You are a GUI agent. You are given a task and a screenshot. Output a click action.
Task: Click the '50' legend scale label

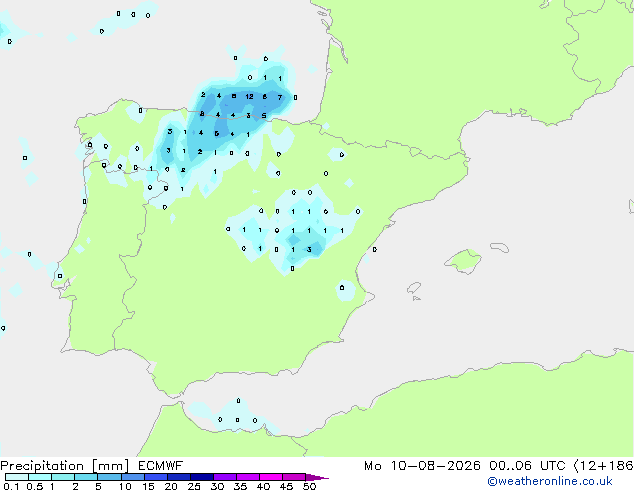click(309, 486)
